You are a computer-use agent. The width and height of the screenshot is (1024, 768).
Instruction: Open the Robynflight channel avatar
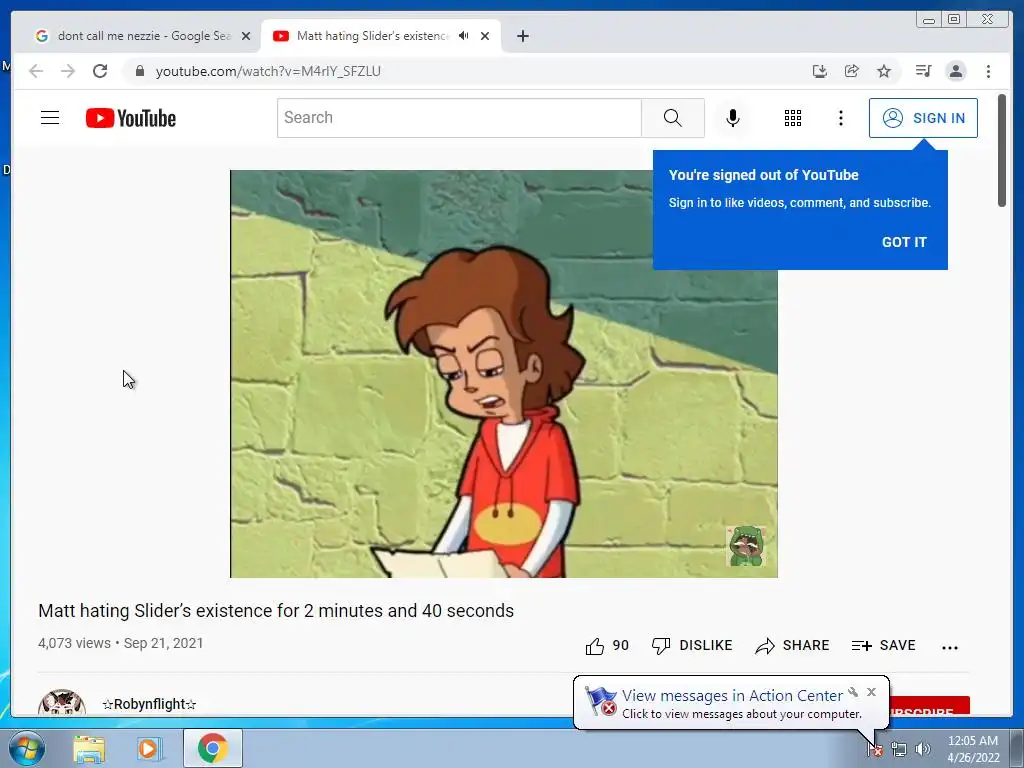point(62,703)
